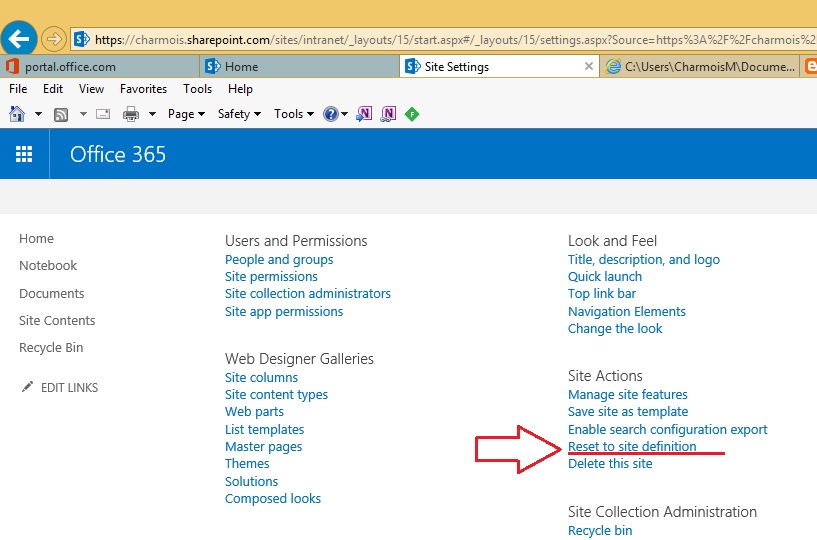Image resolution: width=817 pixels, height=540 pixels.
Task: Switch to the C:\Users\CharmoisM\Docume... tab
Action: click(700, 66)
